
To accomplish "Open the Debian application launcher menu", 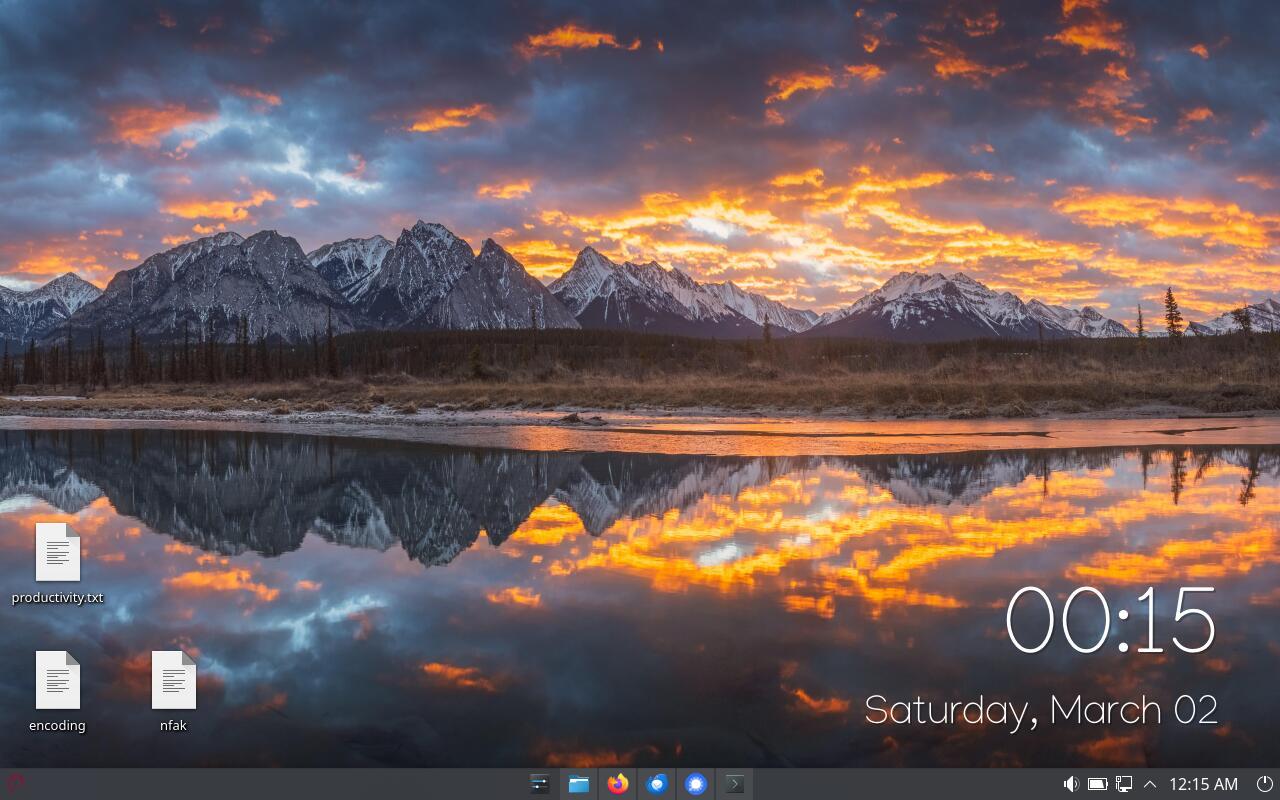I will [x=15, y=784].
